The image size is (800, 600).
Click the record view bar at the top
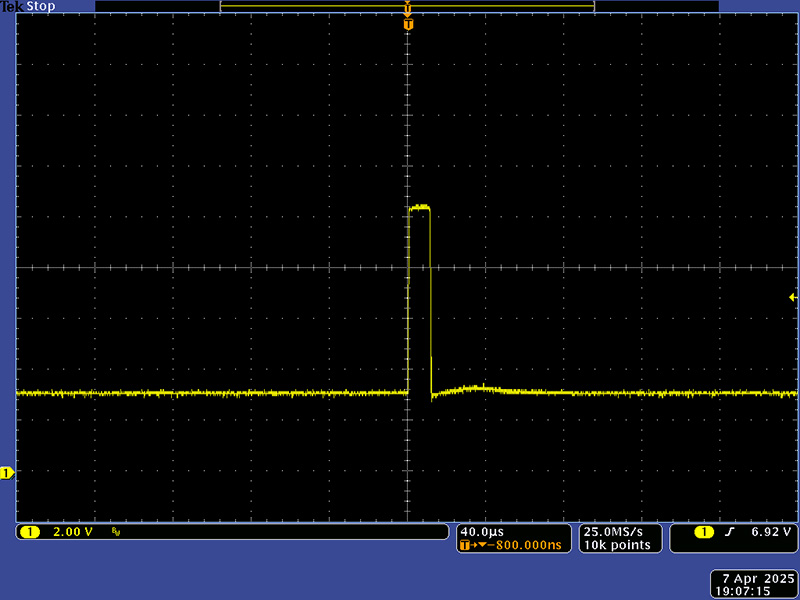click(x=407, y=6)
